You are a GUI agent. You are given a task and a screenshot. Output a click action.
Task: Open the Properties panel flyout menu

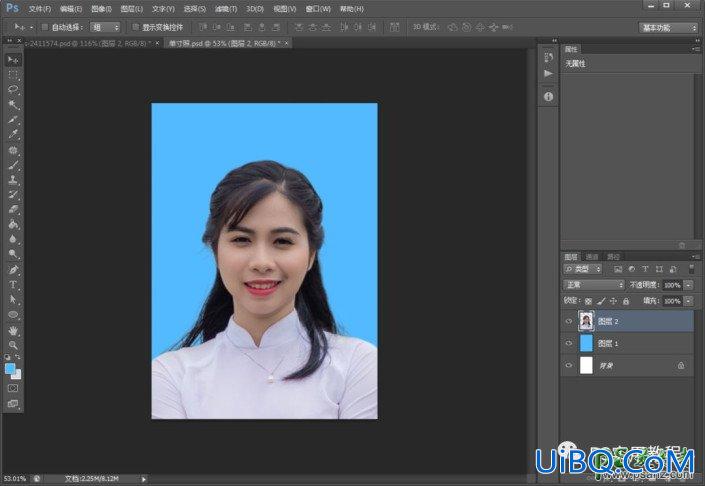coord(696,49)
